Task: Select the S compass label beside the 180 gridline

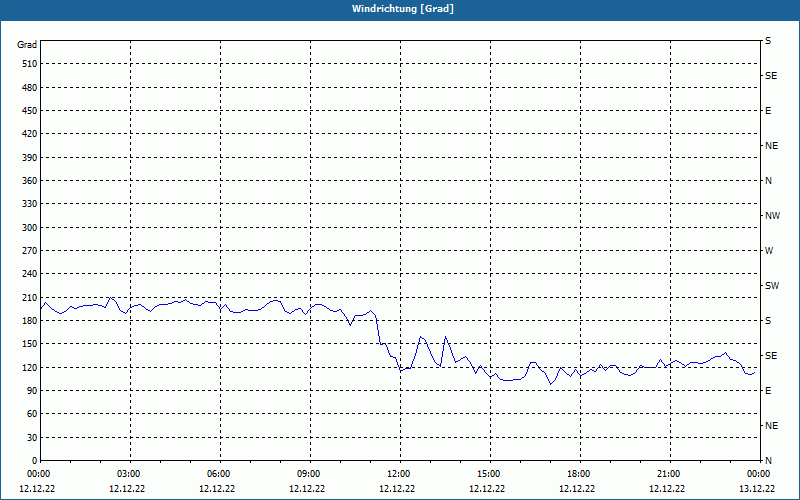Action: pyautogui.click(x=768, y=321)
